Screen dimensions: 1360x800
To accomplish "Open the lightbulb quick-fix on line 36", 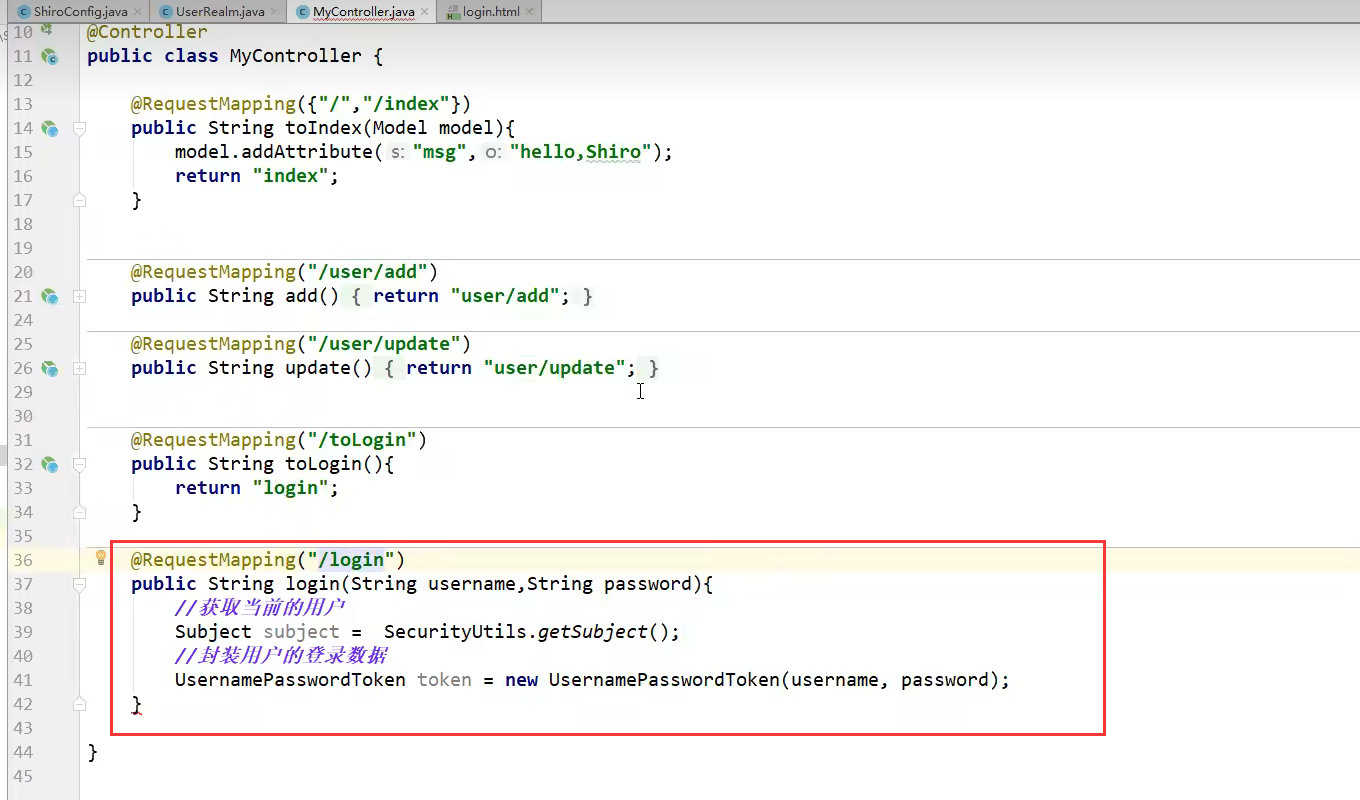I will pyautogui.click(x=100, y=558).
